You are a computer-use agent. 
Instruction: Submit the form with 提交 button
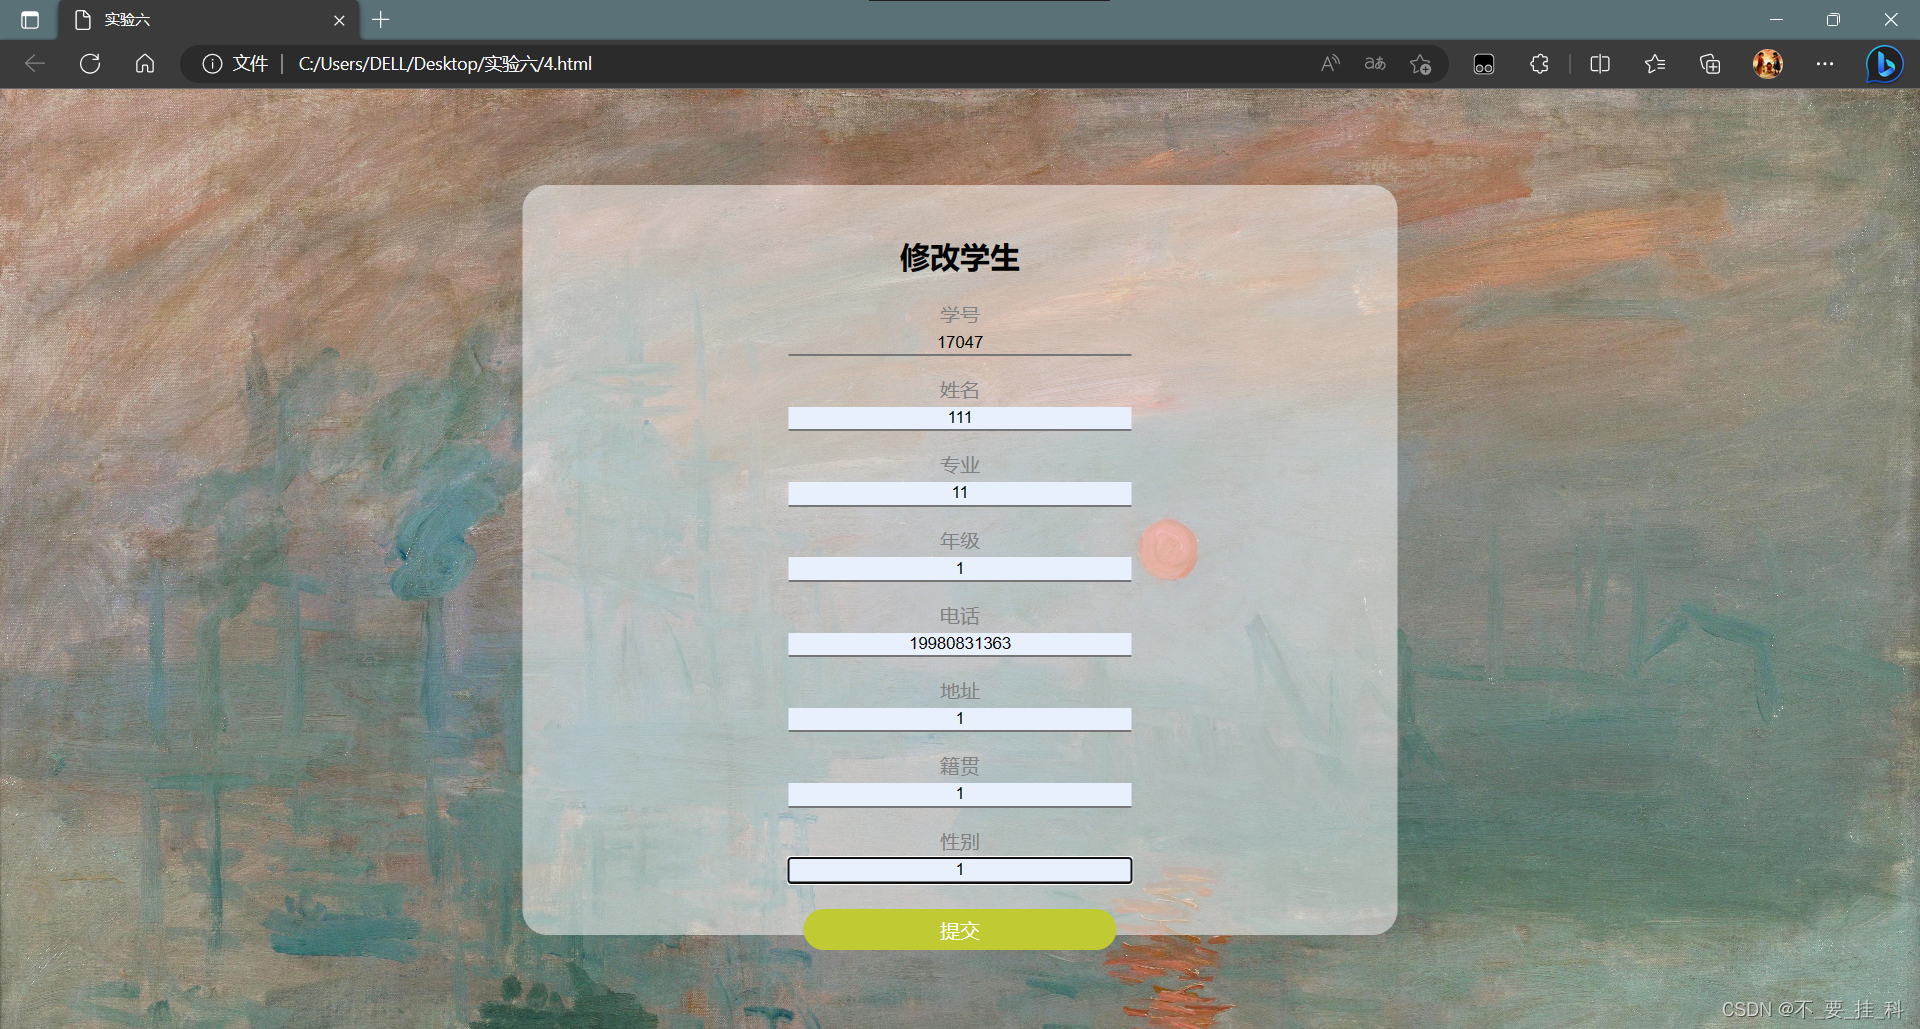pos(960,930)
